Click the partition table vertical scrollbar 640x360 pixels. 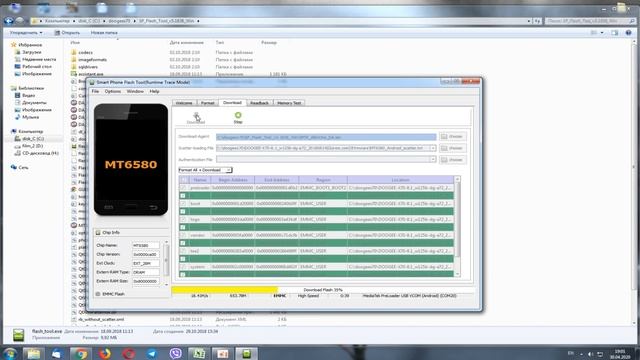click(457, 227)
